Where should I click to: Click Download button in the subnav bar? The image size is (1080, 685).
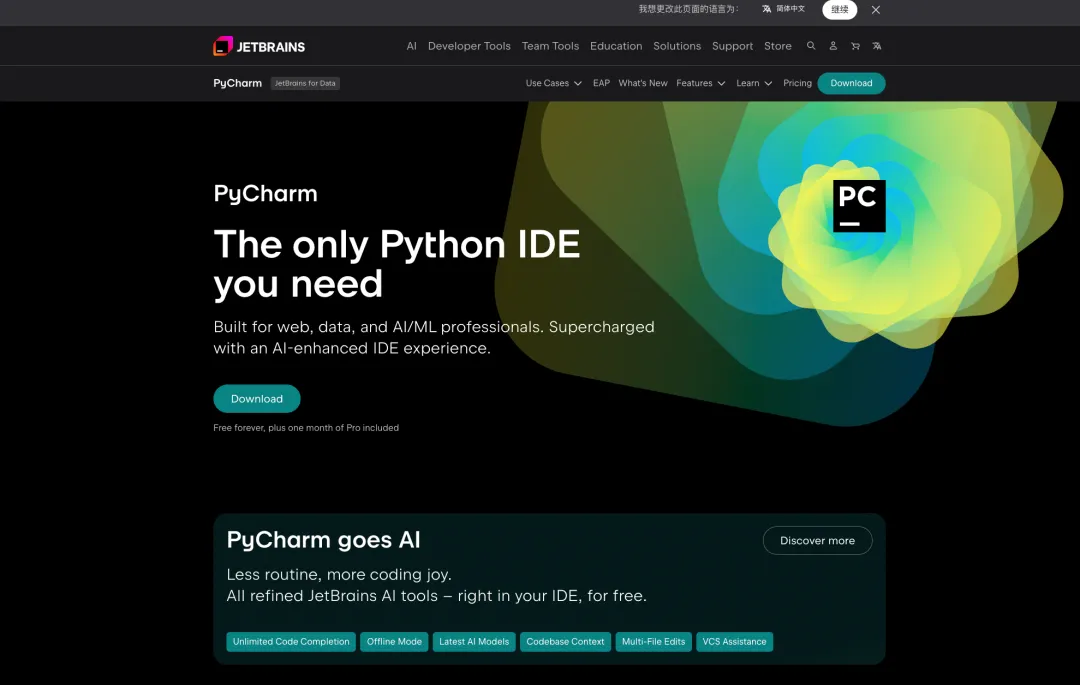pos(851,83)
